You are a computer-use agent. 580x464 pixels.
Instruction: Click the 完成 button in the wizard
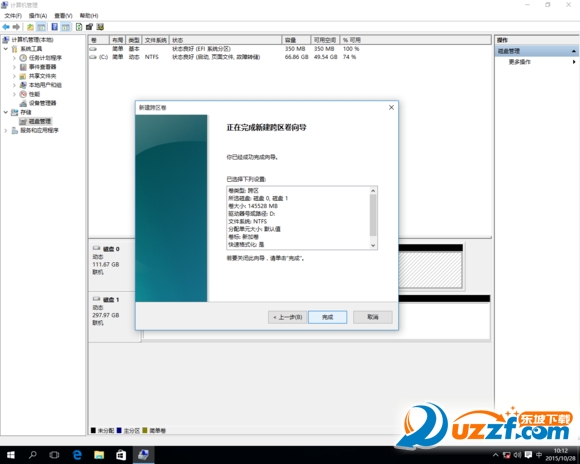tap(327, 317)
